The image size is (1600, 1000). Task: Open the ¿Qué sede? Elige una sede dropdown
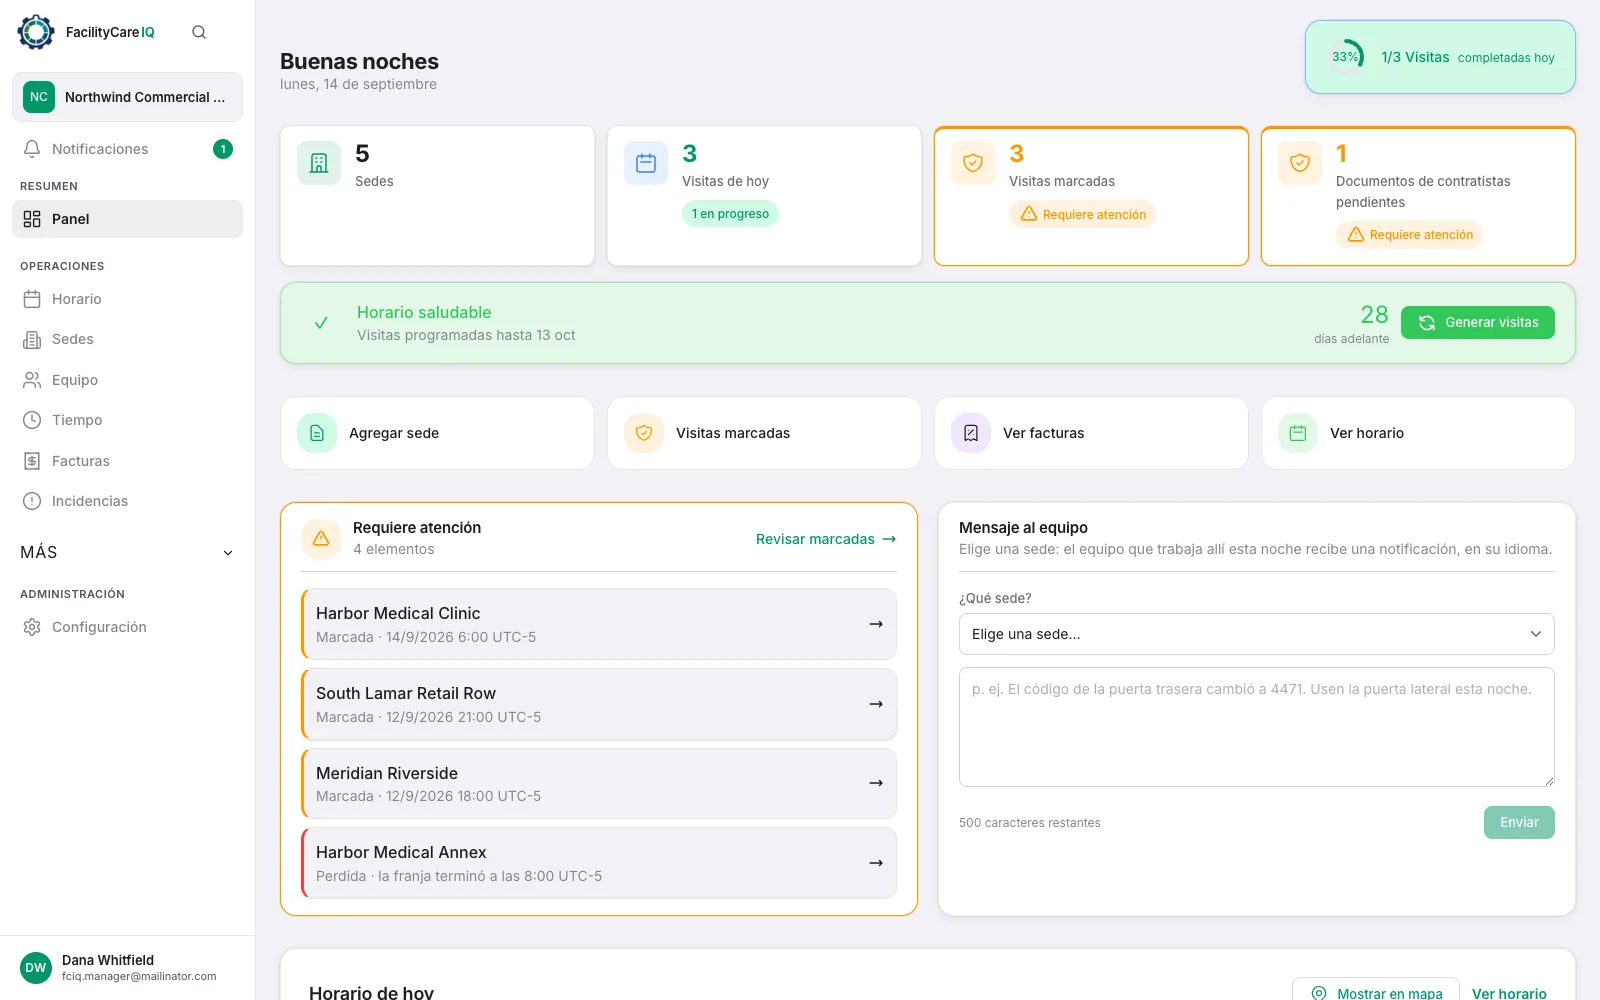coord(1256,634)
